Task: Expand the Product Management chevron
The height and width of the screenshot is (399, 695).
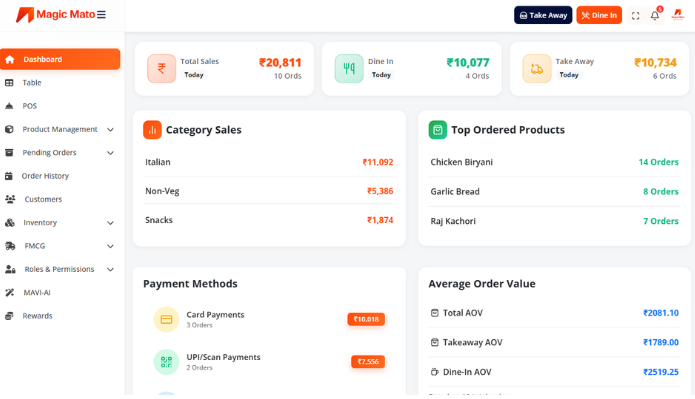Action: pos(110,130)
